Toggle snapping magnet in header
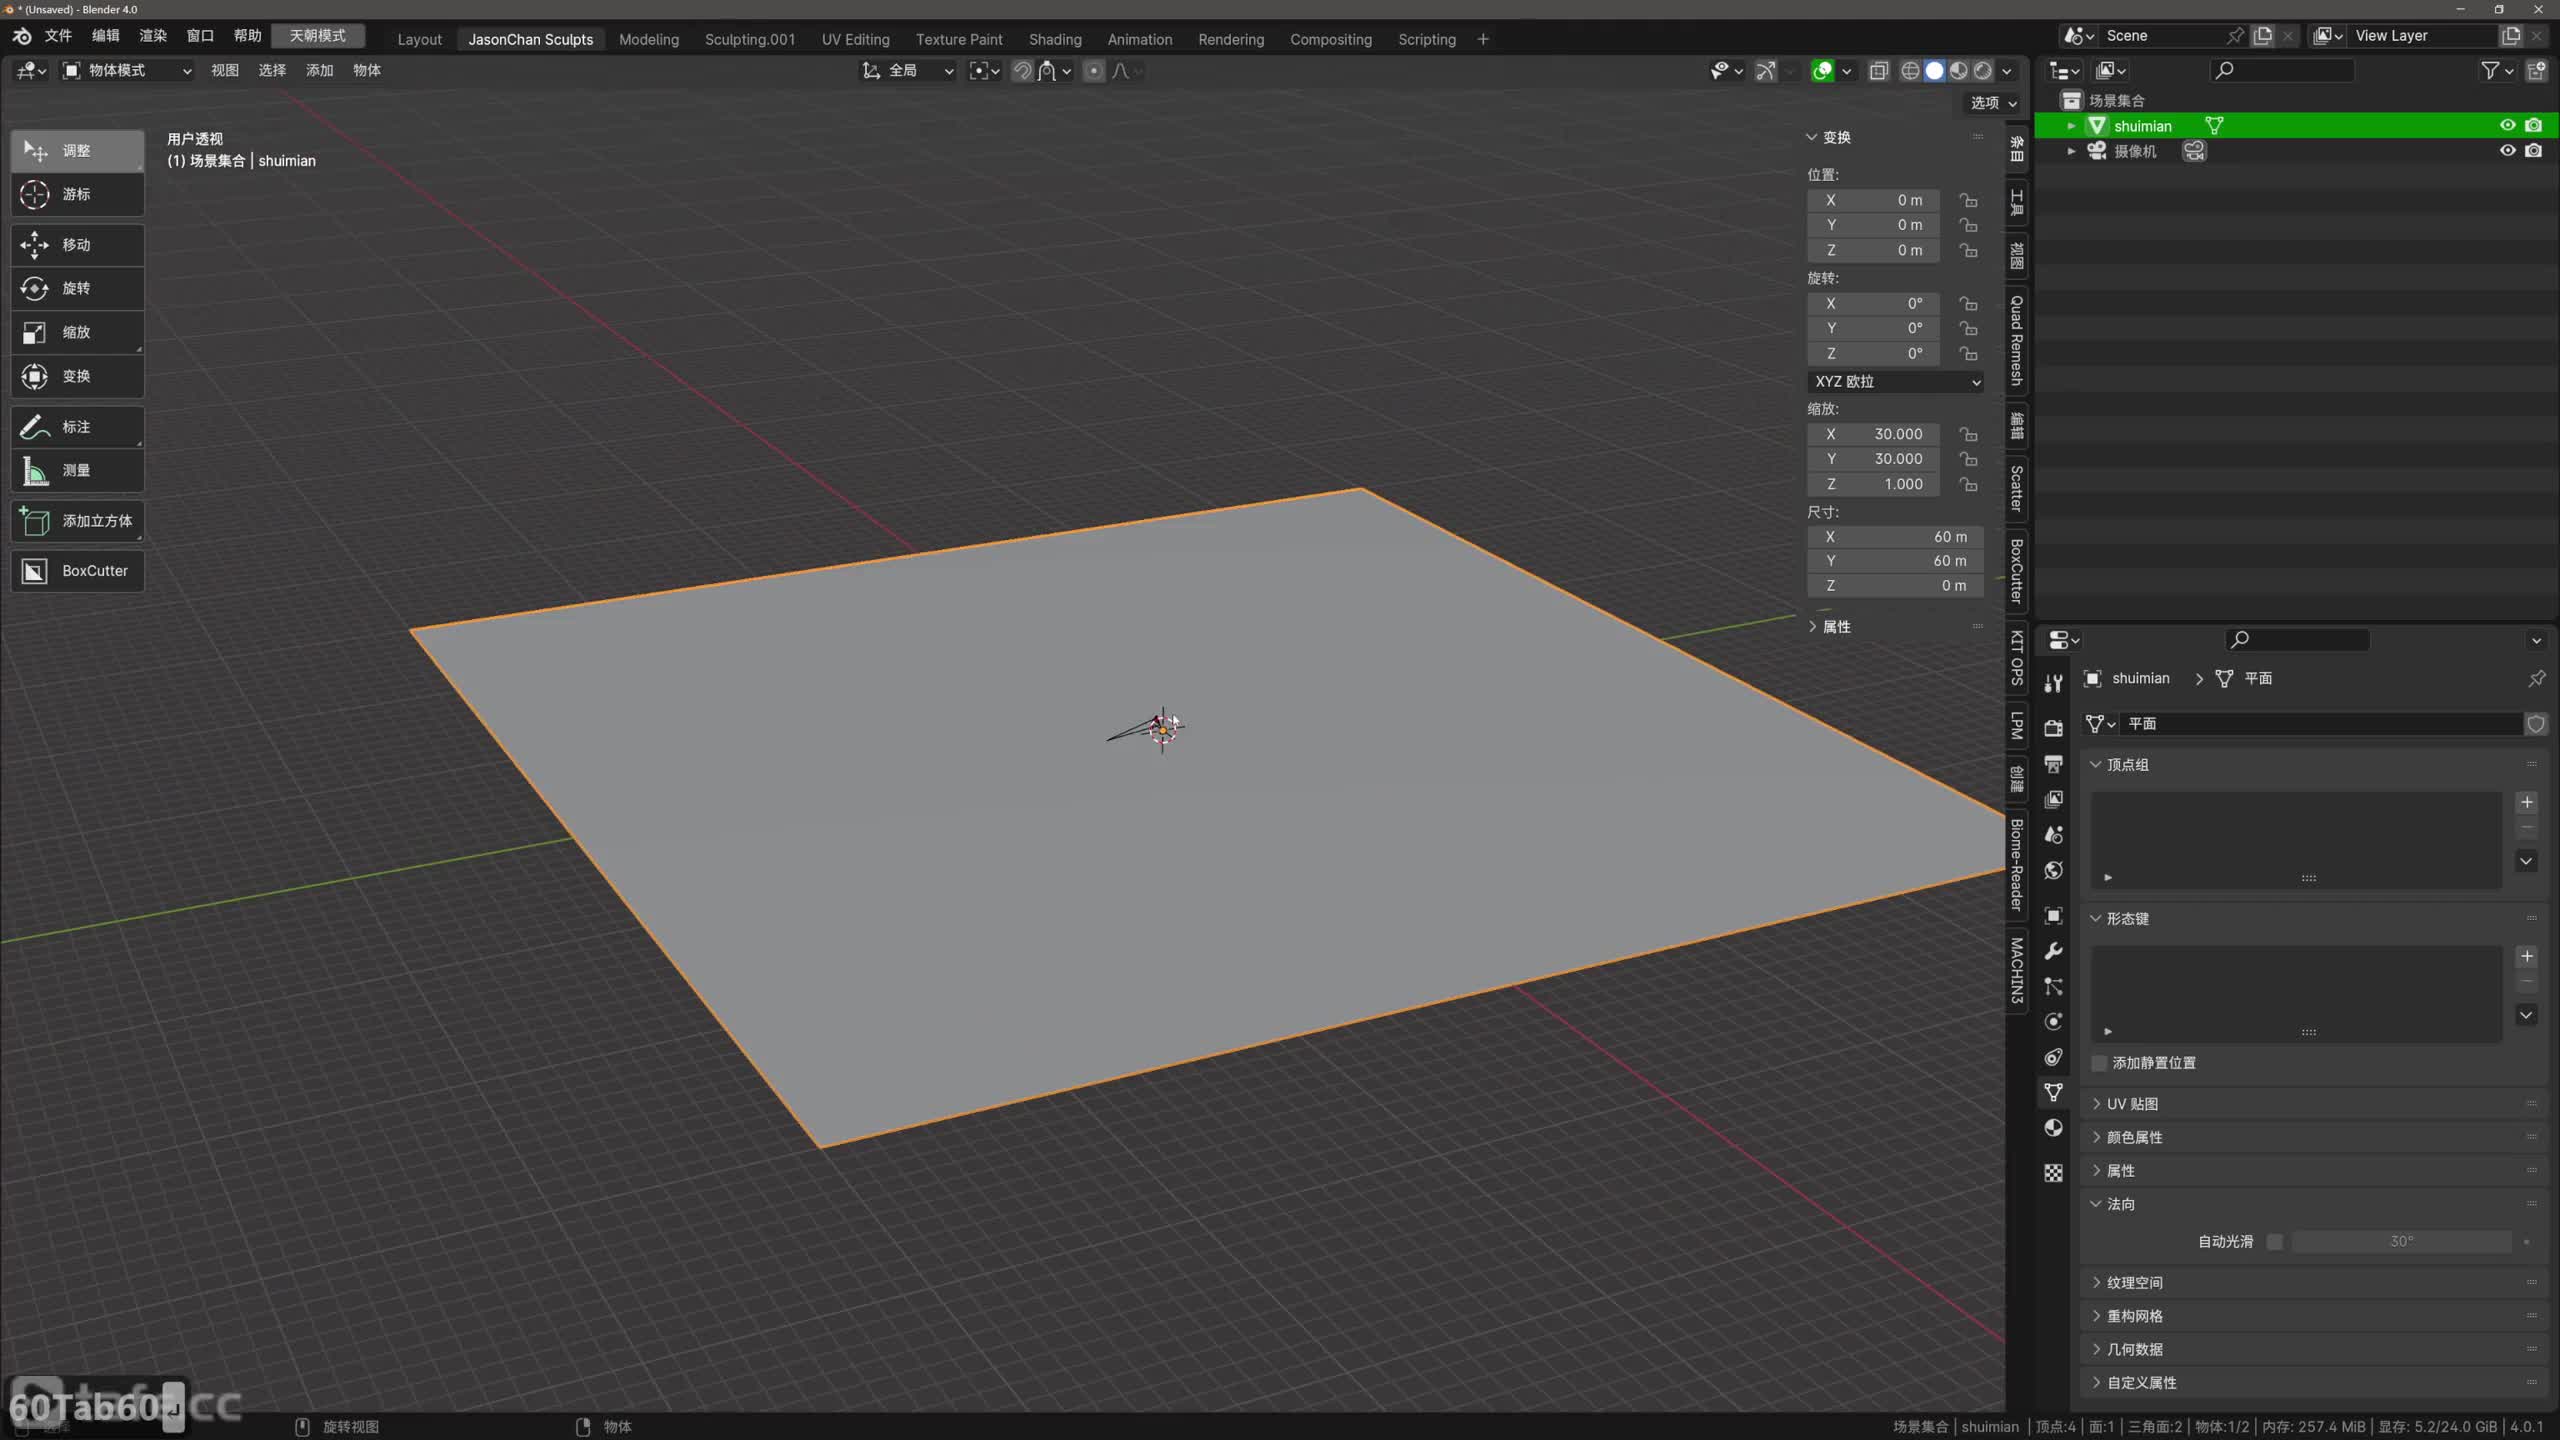This screenshot has width=2560, height=1440. [1022, 70]
